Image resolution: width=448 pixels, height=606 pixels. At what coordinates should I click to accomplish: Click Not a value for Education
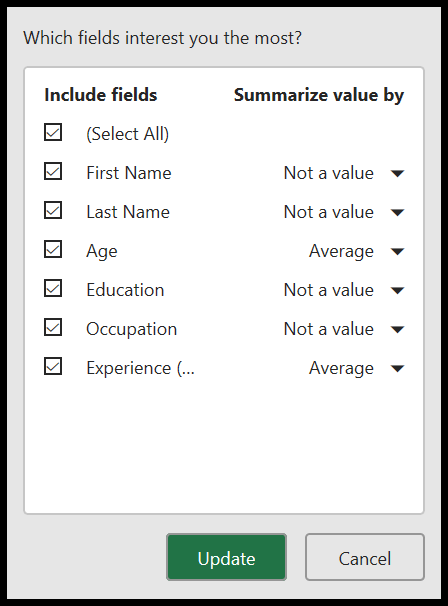coord(329,290)
